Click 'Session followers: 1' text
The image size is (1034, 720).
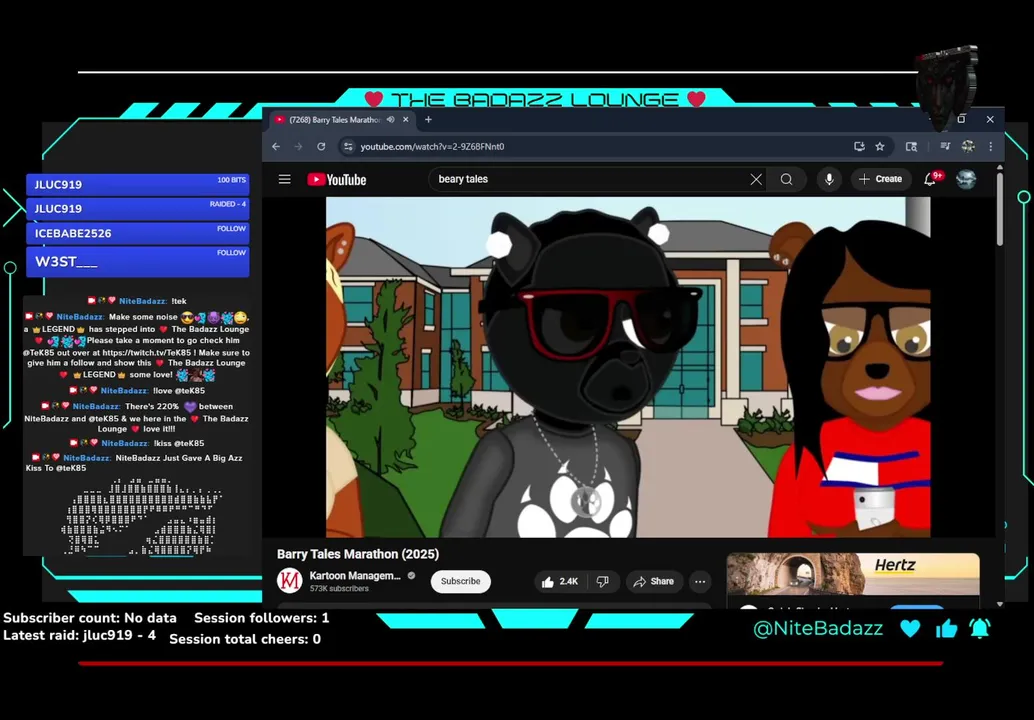(261, 618)
